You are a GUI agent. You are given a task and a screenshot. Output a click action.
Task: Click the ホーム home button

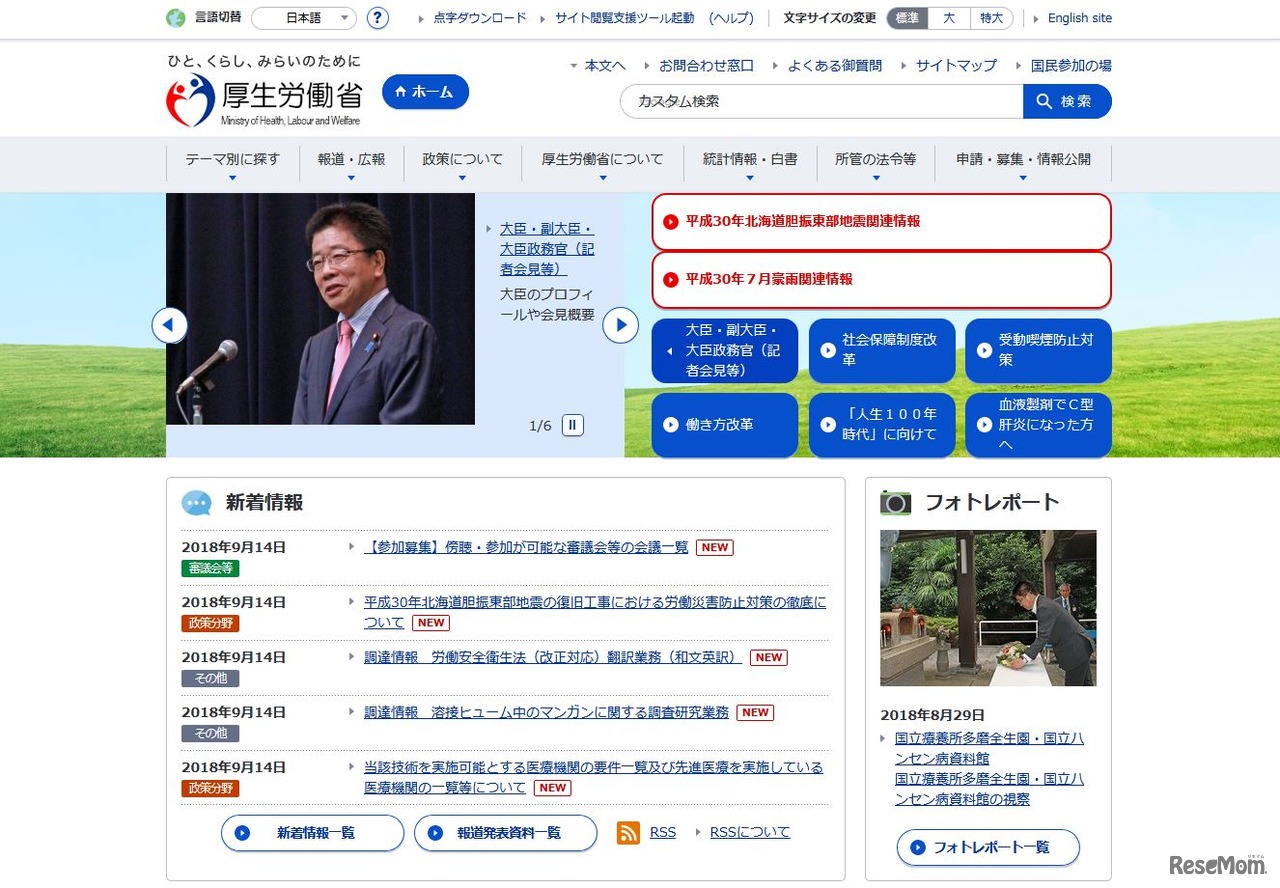pos(425,91)
